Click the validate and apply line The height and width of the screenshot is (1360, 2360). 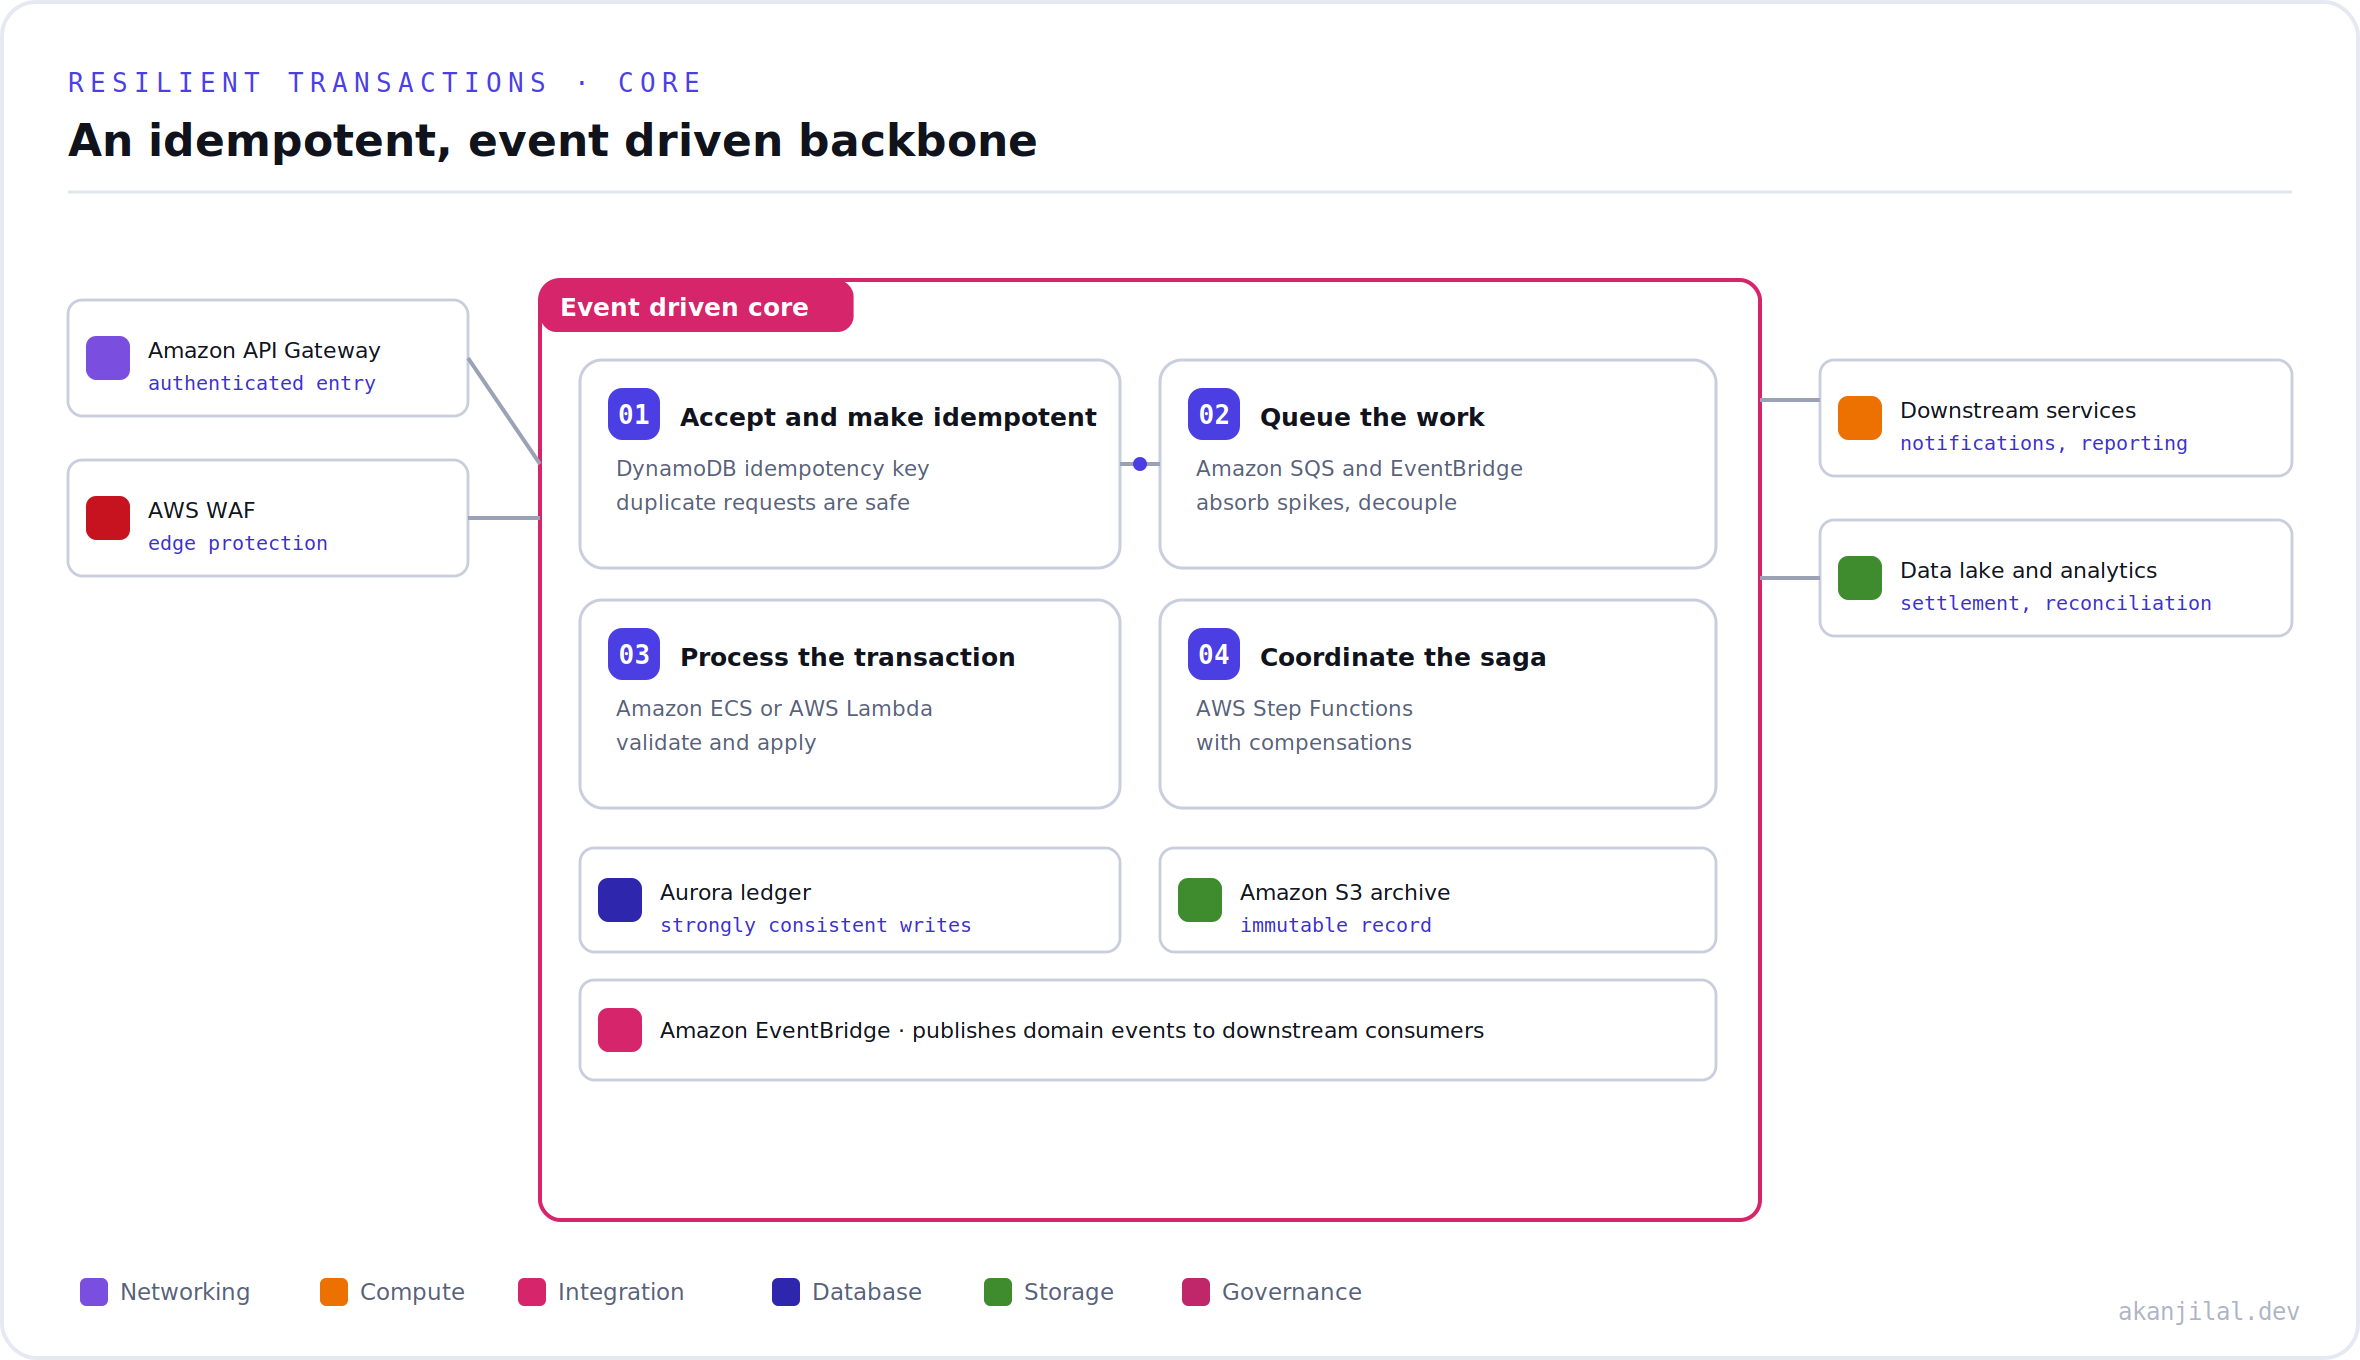pos(716,742)
